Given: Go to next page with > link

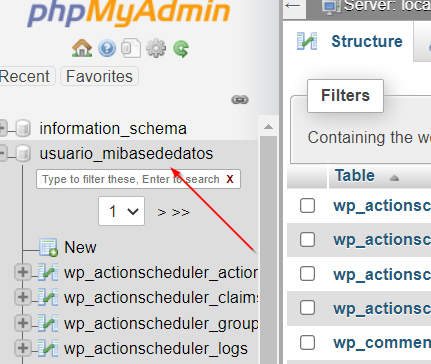Looking at the screenshot, I should coord(162,212).
